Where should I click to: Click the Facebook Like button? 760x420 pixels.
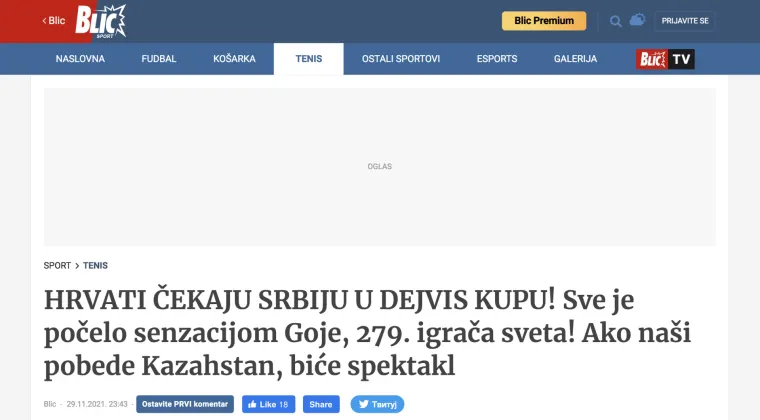pos(269,404)
